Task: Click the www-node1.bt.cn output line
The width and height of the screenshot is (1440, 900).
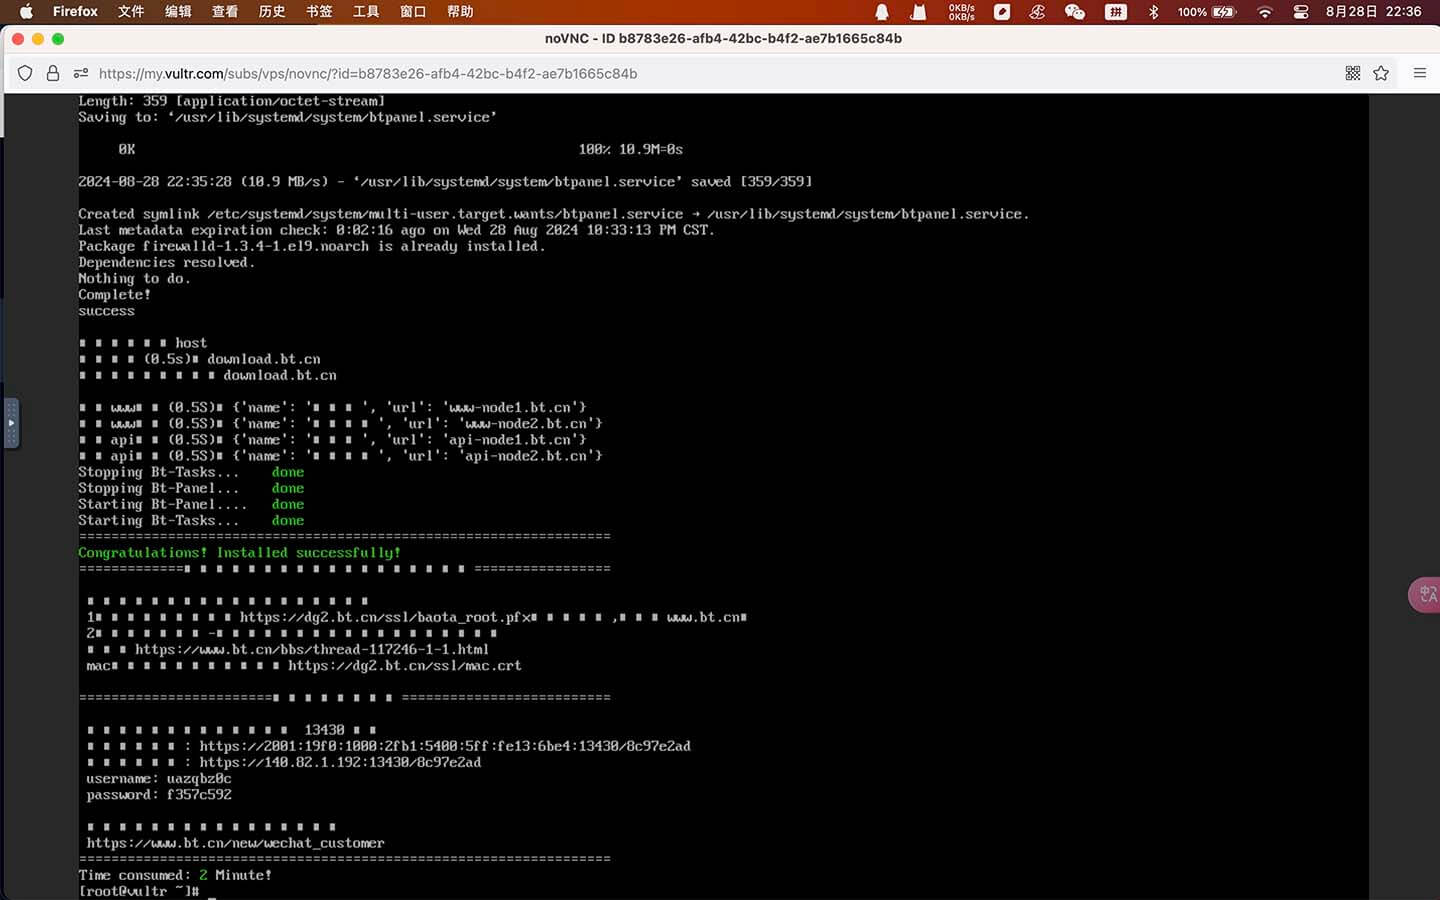Action: [x=333, y=407]
